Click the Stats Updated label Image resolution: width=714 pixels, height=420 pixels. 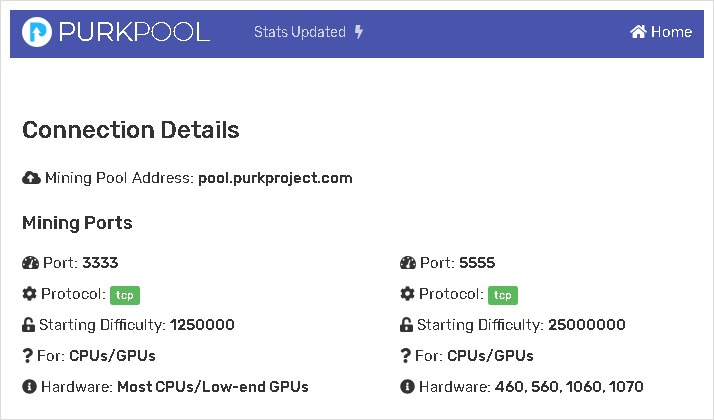[x=300, y=32]
